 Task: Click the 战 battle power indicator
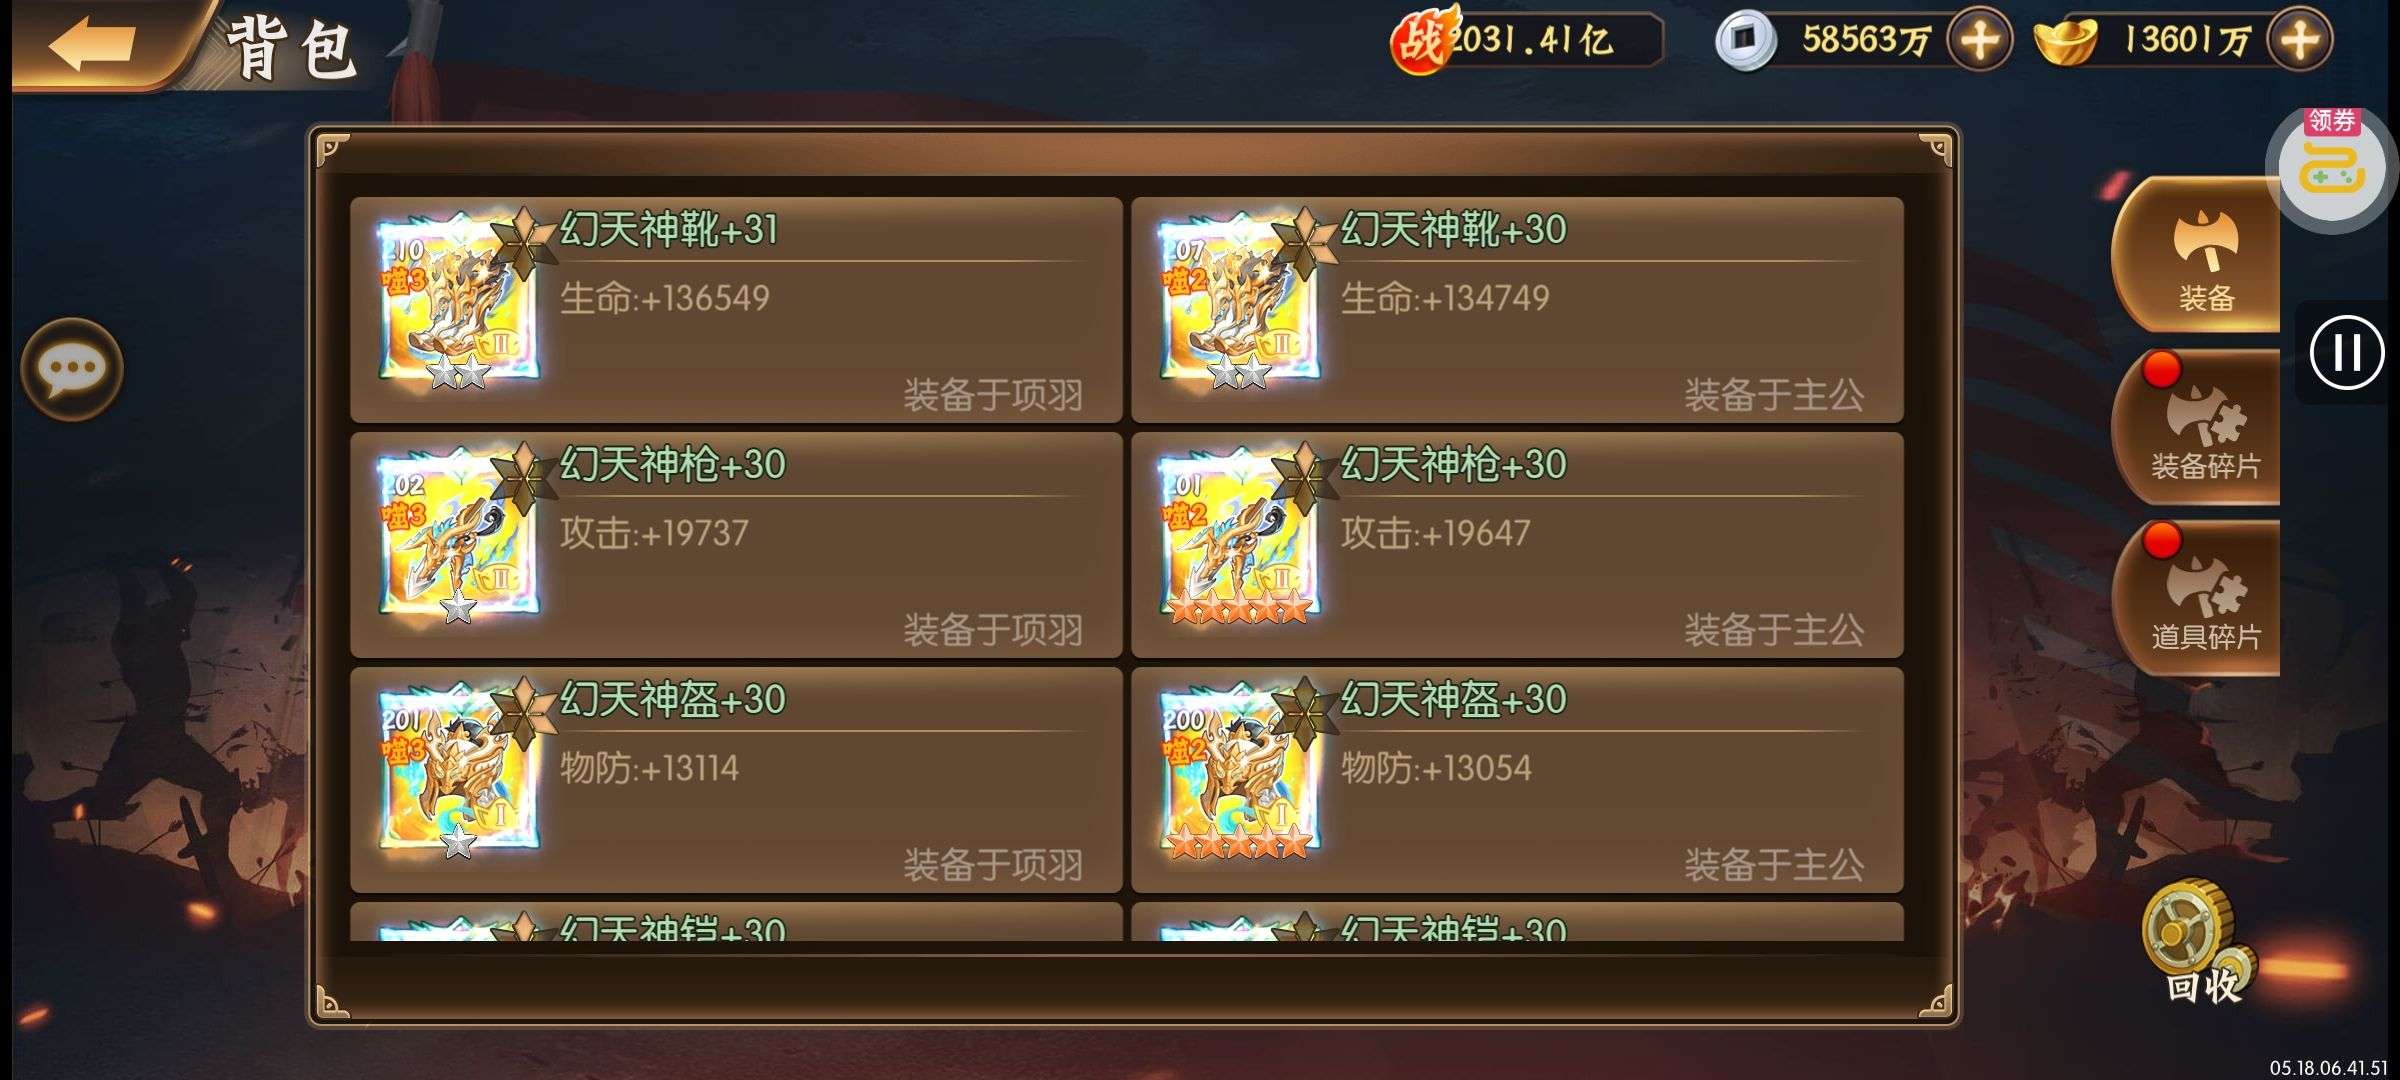(1527, 40)
